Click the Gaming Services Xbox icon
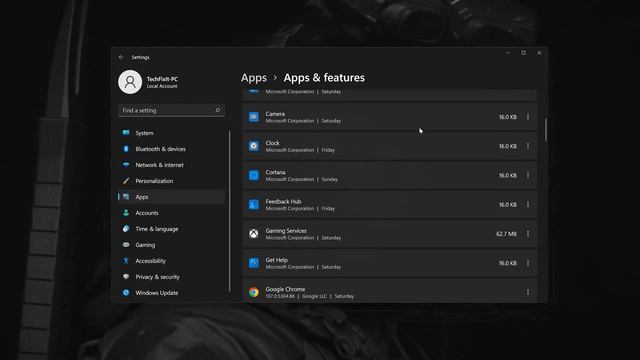 253,233
